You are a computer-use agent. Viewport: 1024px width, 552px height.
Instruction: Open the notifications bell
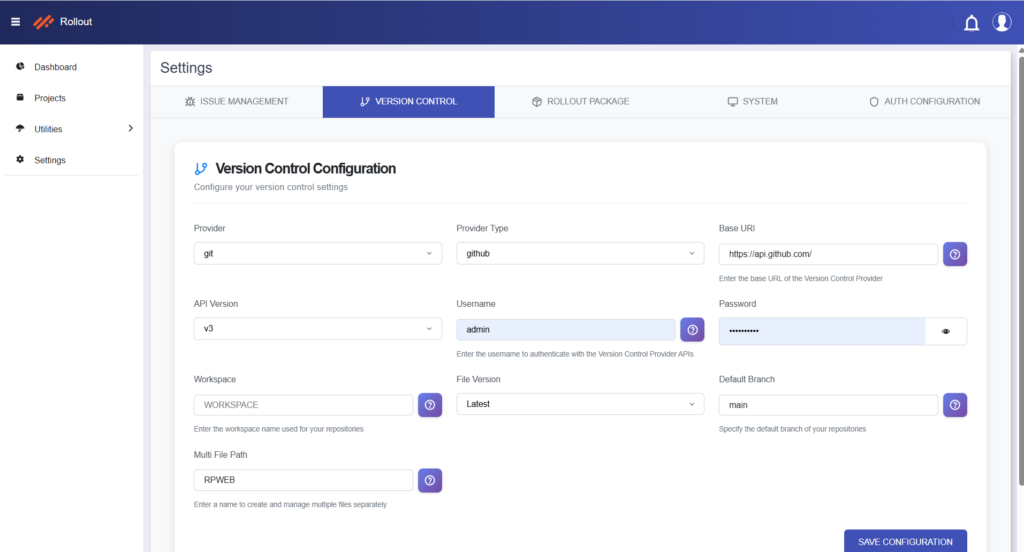(x=971, y=23)
